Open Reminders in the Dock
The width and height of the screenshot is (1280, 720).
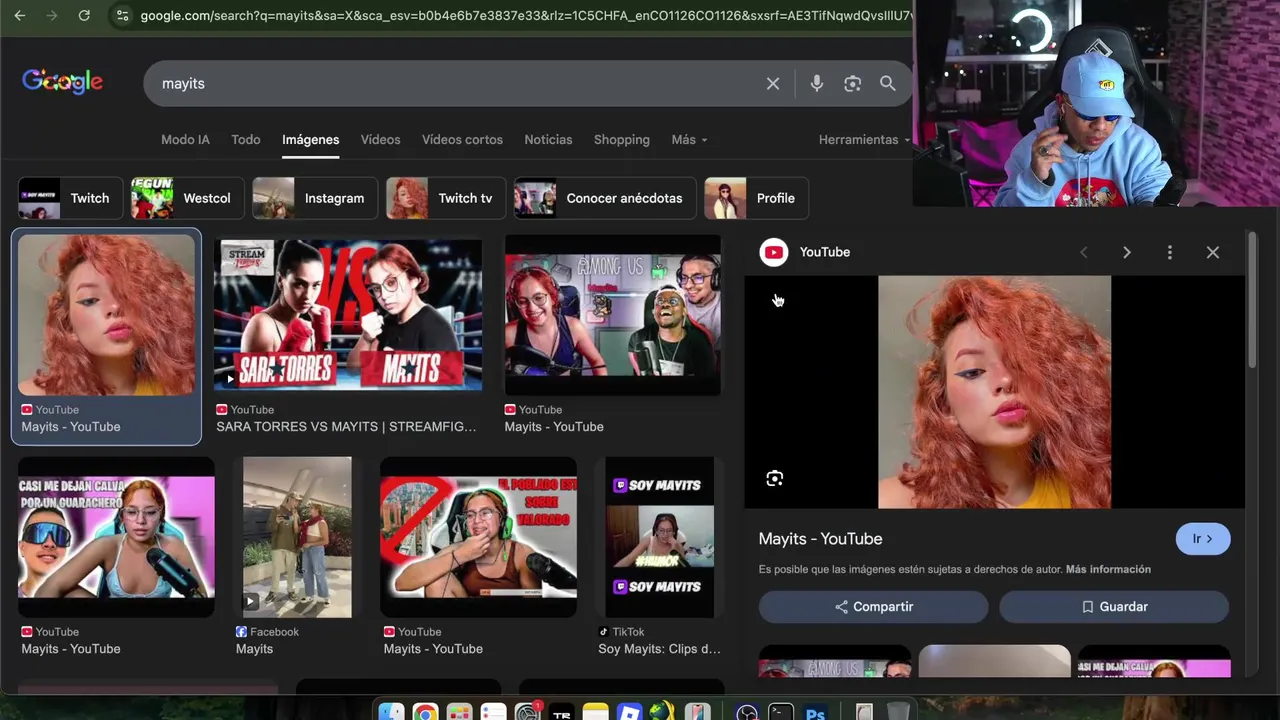493,713
